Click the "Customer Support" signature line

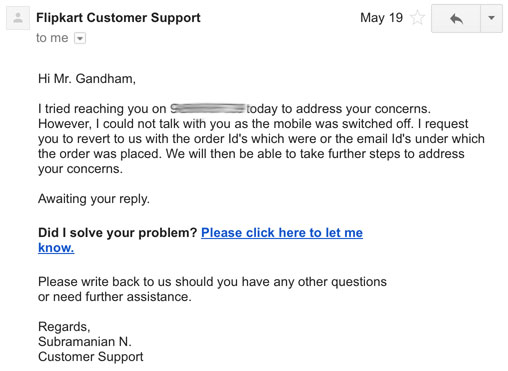[90, 357]
